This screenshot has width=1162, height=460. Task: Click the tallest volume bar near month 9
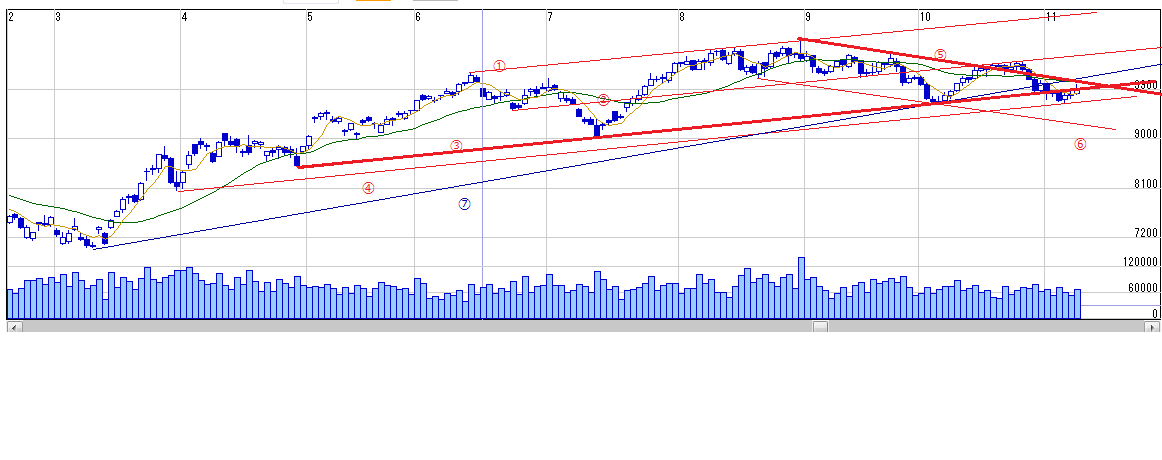(x=801, y=288)
